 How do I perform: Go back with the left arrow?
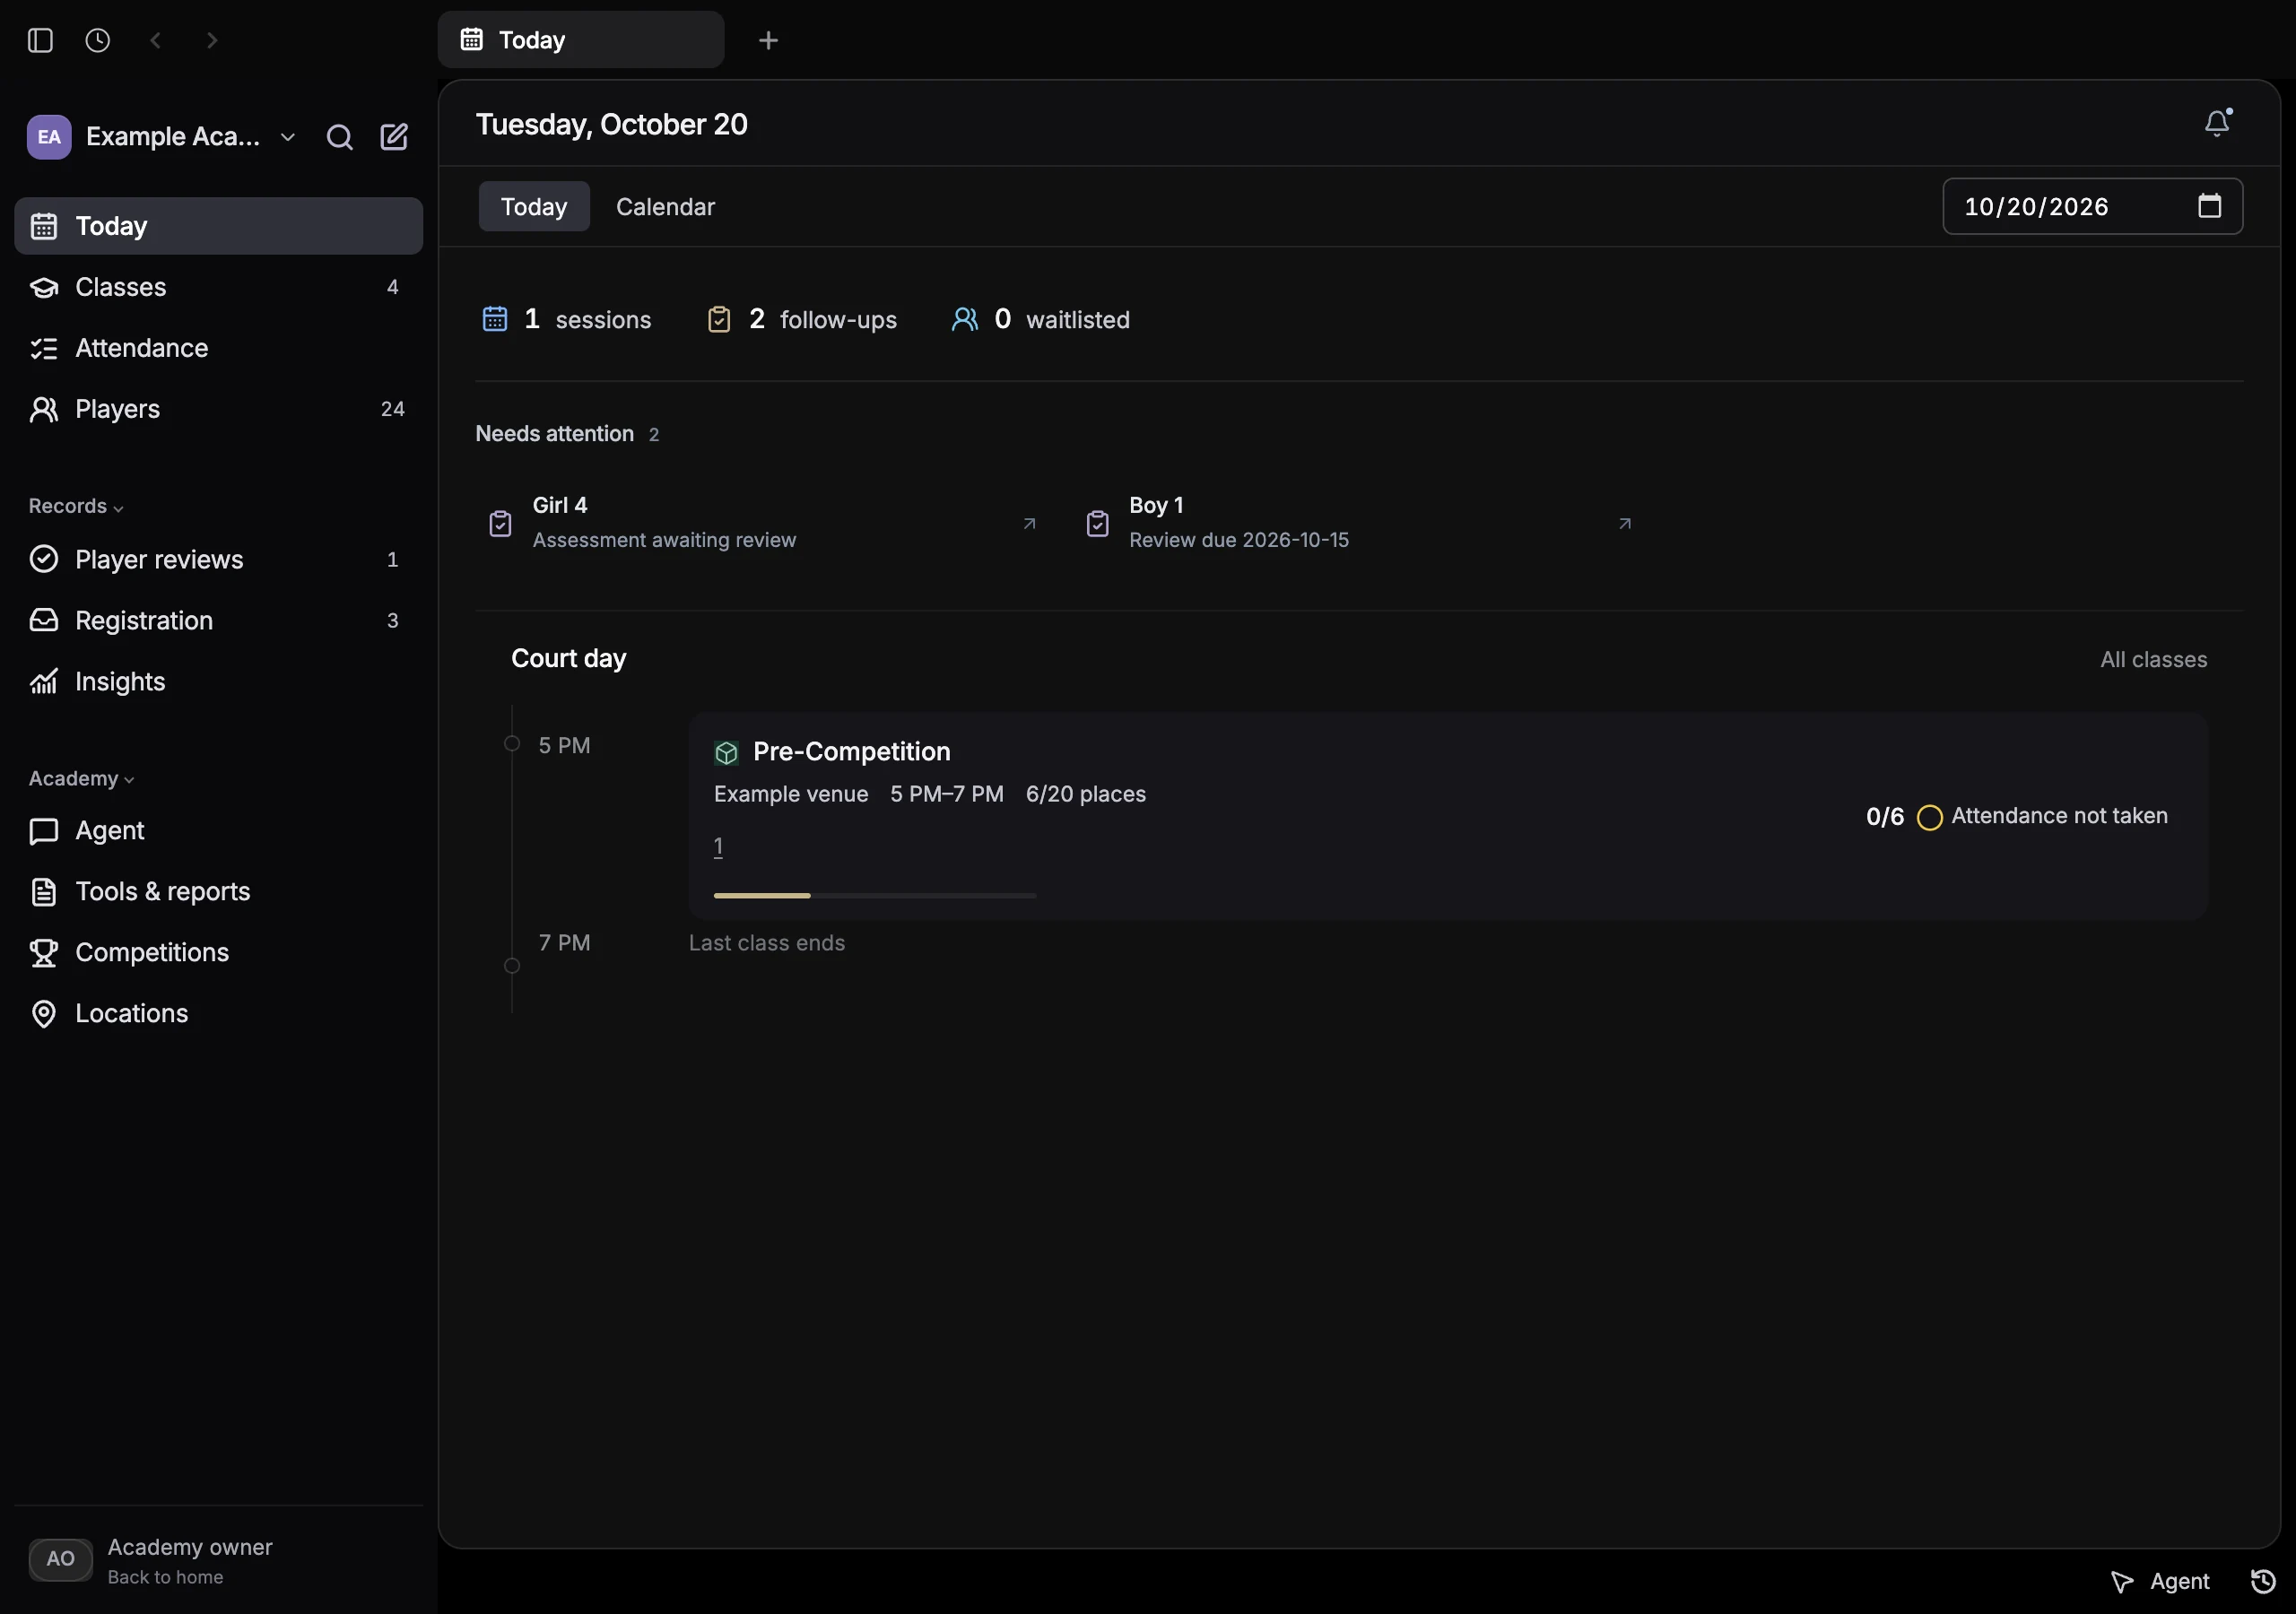click(x=155, y=40)
